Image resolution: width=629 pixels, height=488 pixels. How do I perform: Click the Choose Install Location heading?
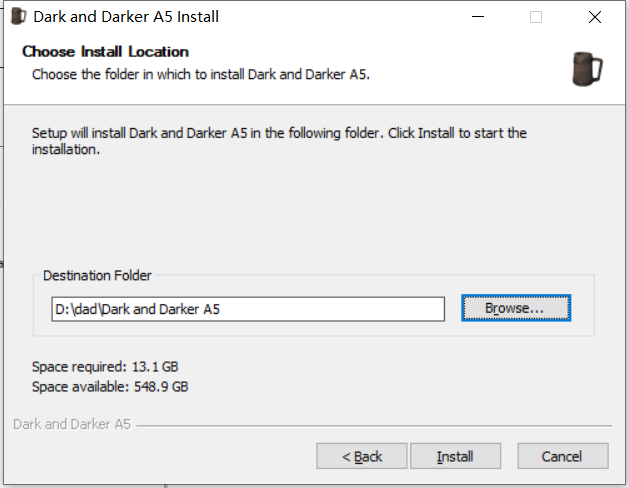pyautogui.click(x=106, y=52)
